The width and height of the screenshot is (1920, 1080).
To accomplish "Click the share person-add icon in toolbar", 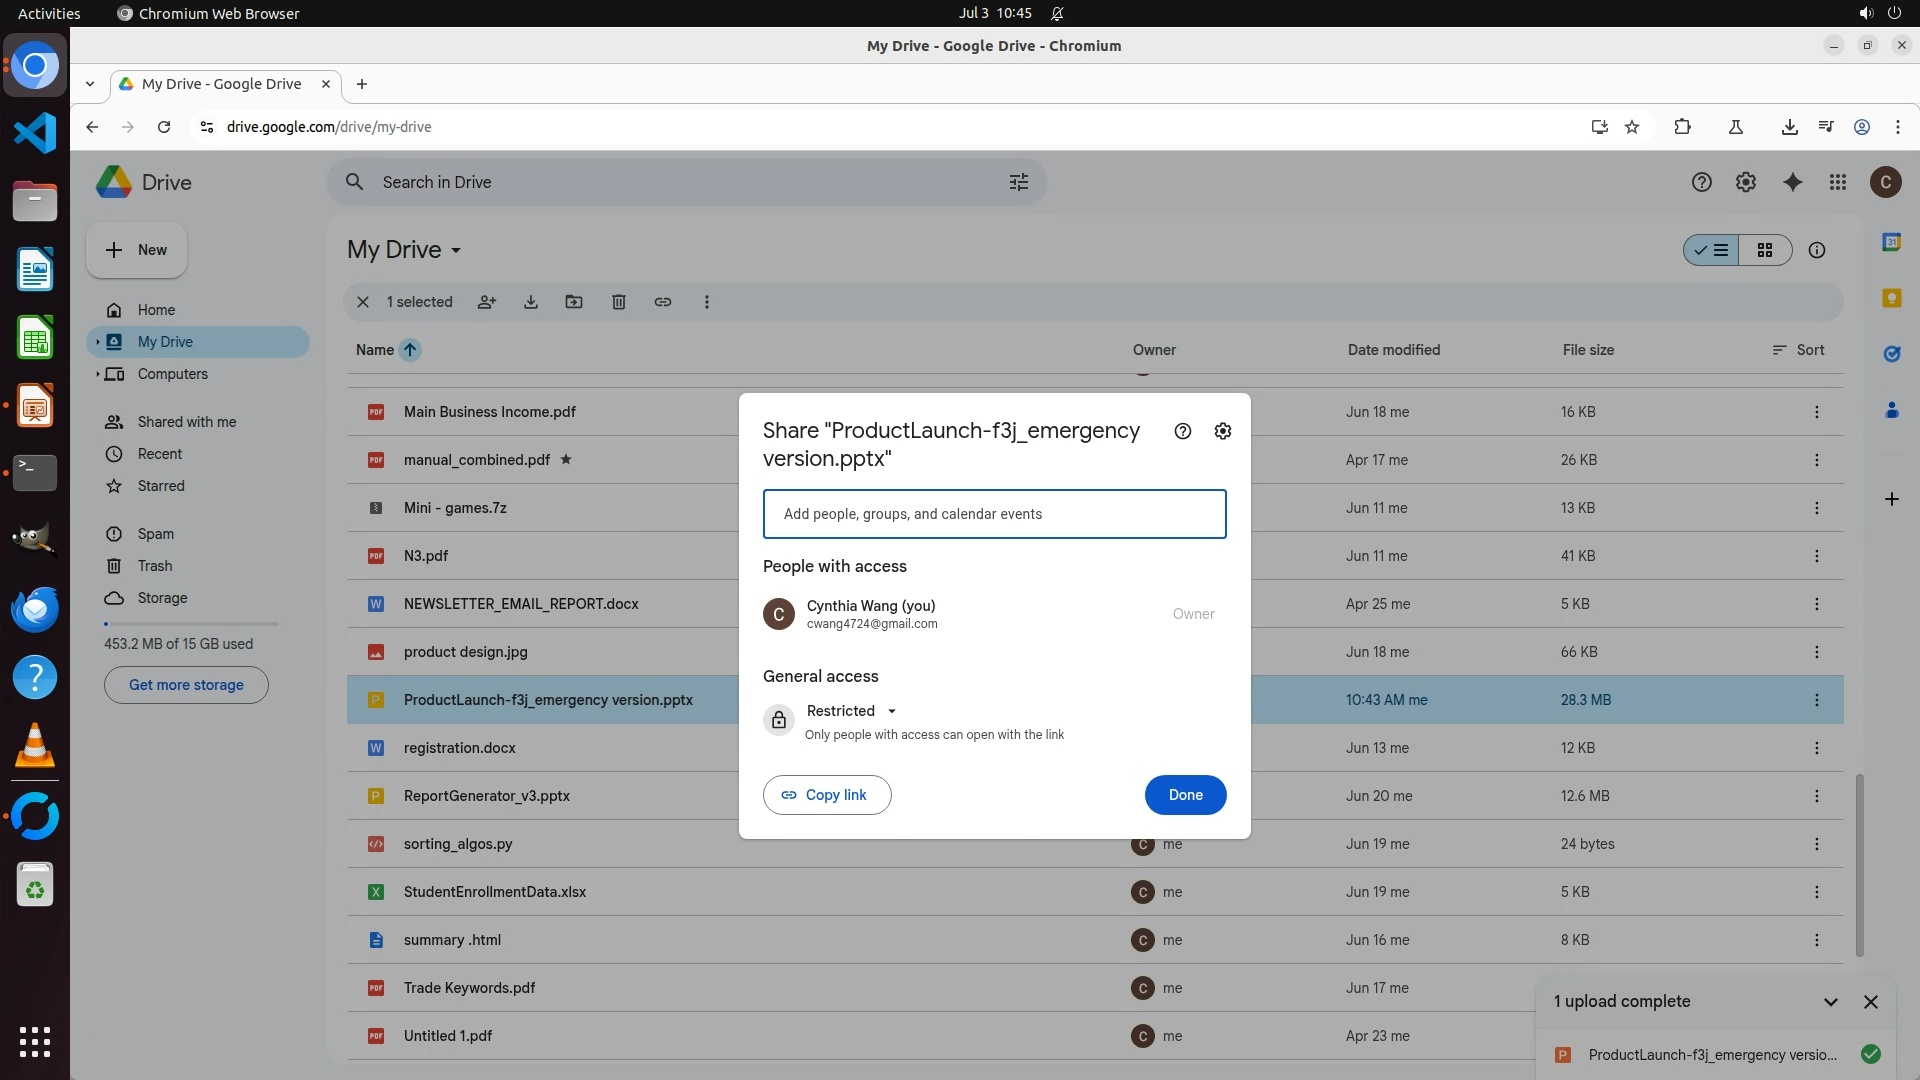I will [x=487, y=302].
